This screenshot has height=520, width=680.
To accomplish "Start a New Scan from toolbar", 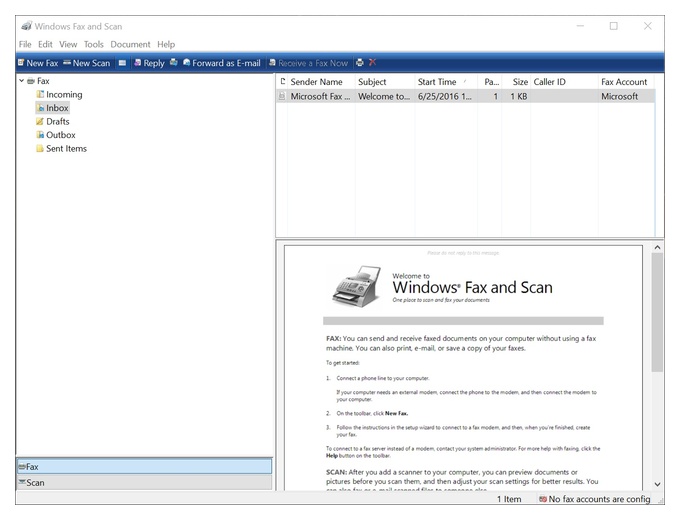I will click(87, 63).
